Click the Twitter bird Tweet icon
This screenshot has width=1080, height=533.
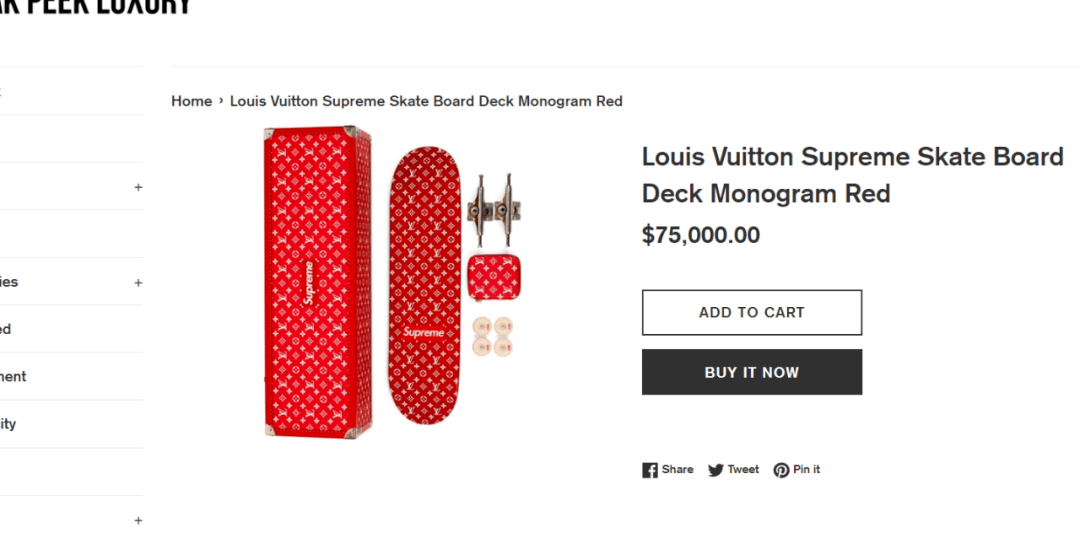(716, 470)
